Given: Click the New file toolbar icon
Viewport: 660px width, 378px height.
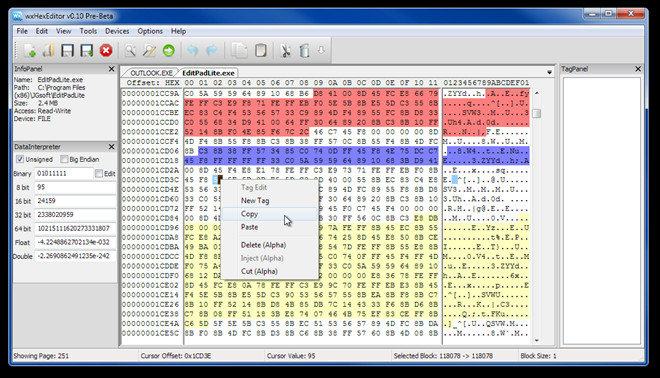Looking at the screenshot, I should tap(29, 51).
